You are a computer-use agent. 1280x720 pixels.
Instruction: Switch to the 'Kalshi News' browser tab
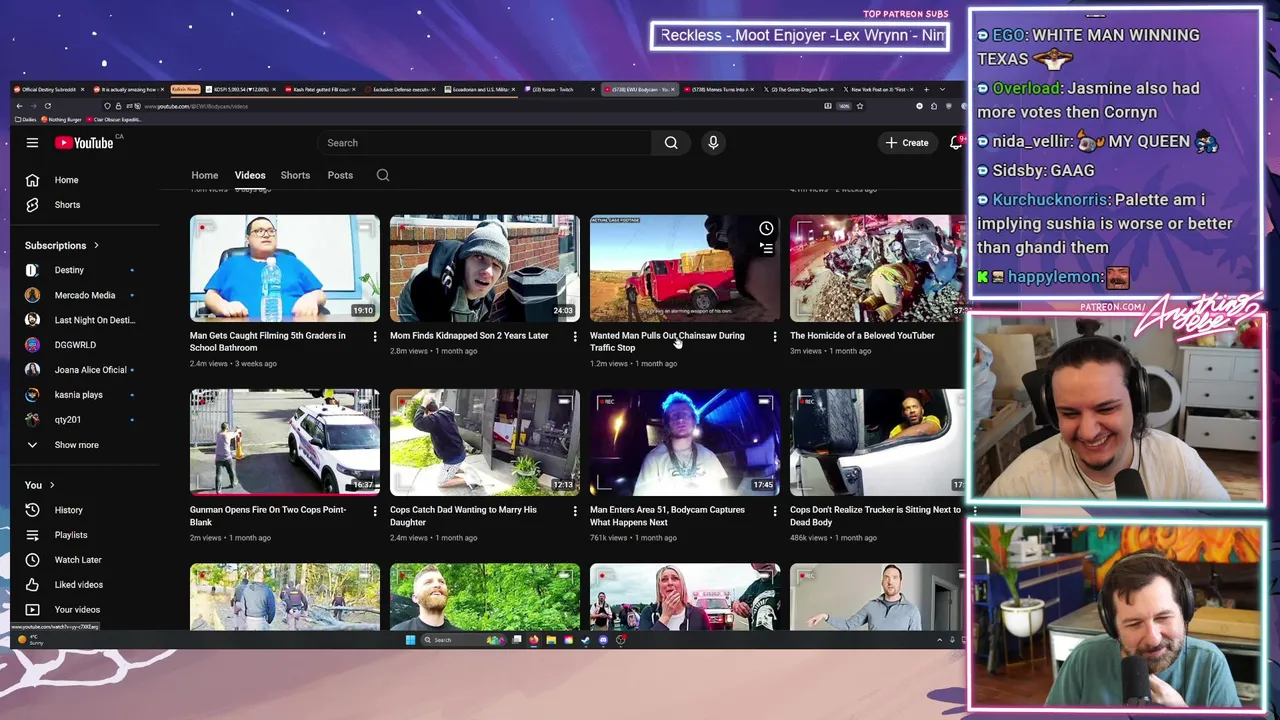pos(186,89)
